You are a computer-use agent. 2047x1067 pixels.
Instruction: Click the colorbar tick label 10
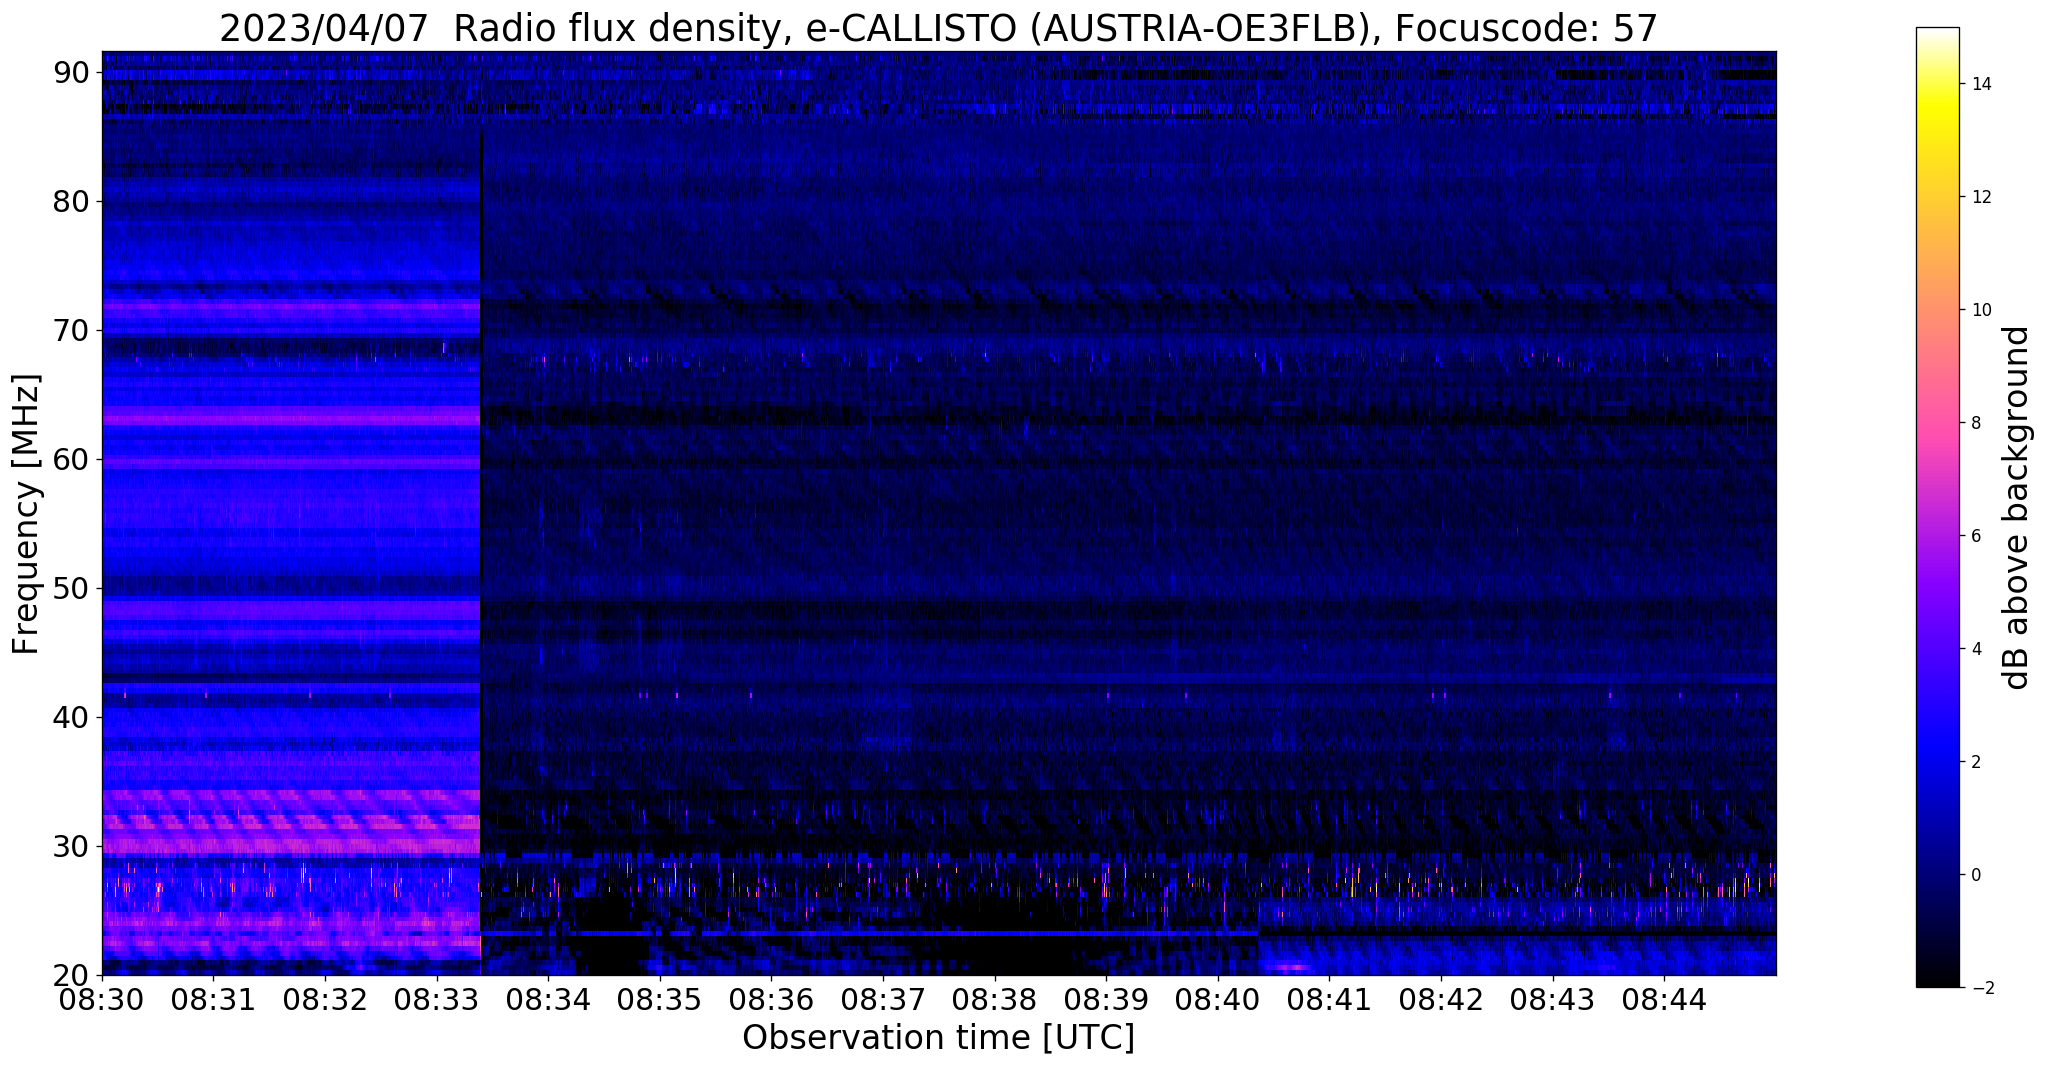click(x=1980, y=310)
